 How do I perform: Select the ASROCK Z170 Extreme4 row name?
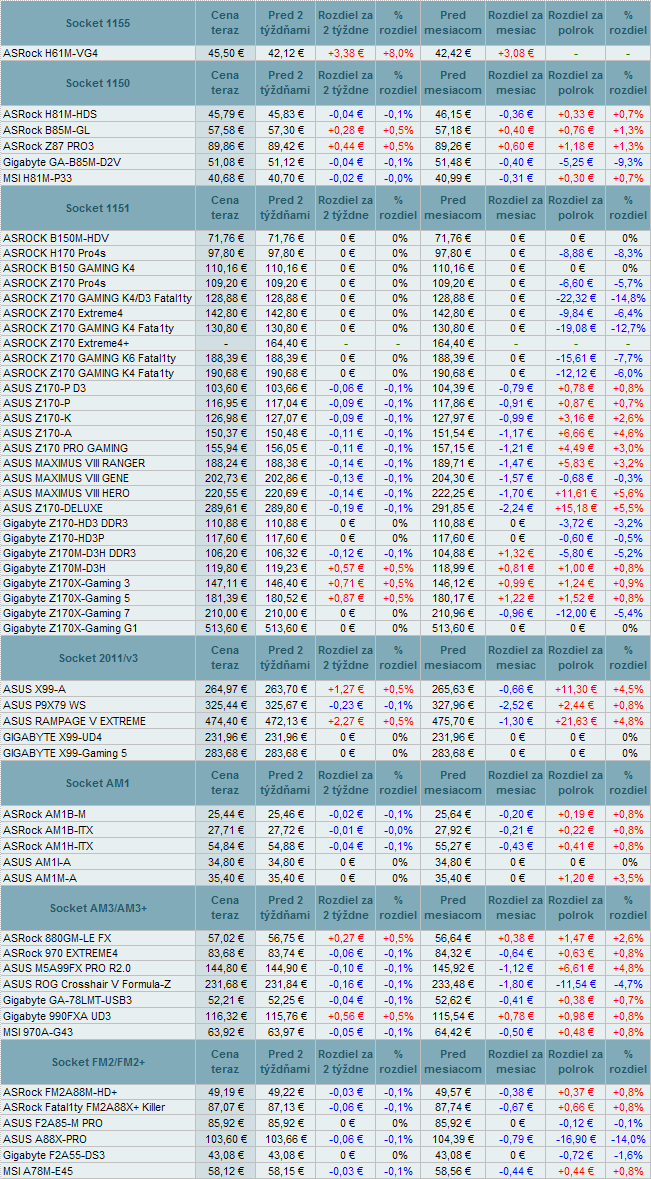pyautogui.click(x=63, y=314)
